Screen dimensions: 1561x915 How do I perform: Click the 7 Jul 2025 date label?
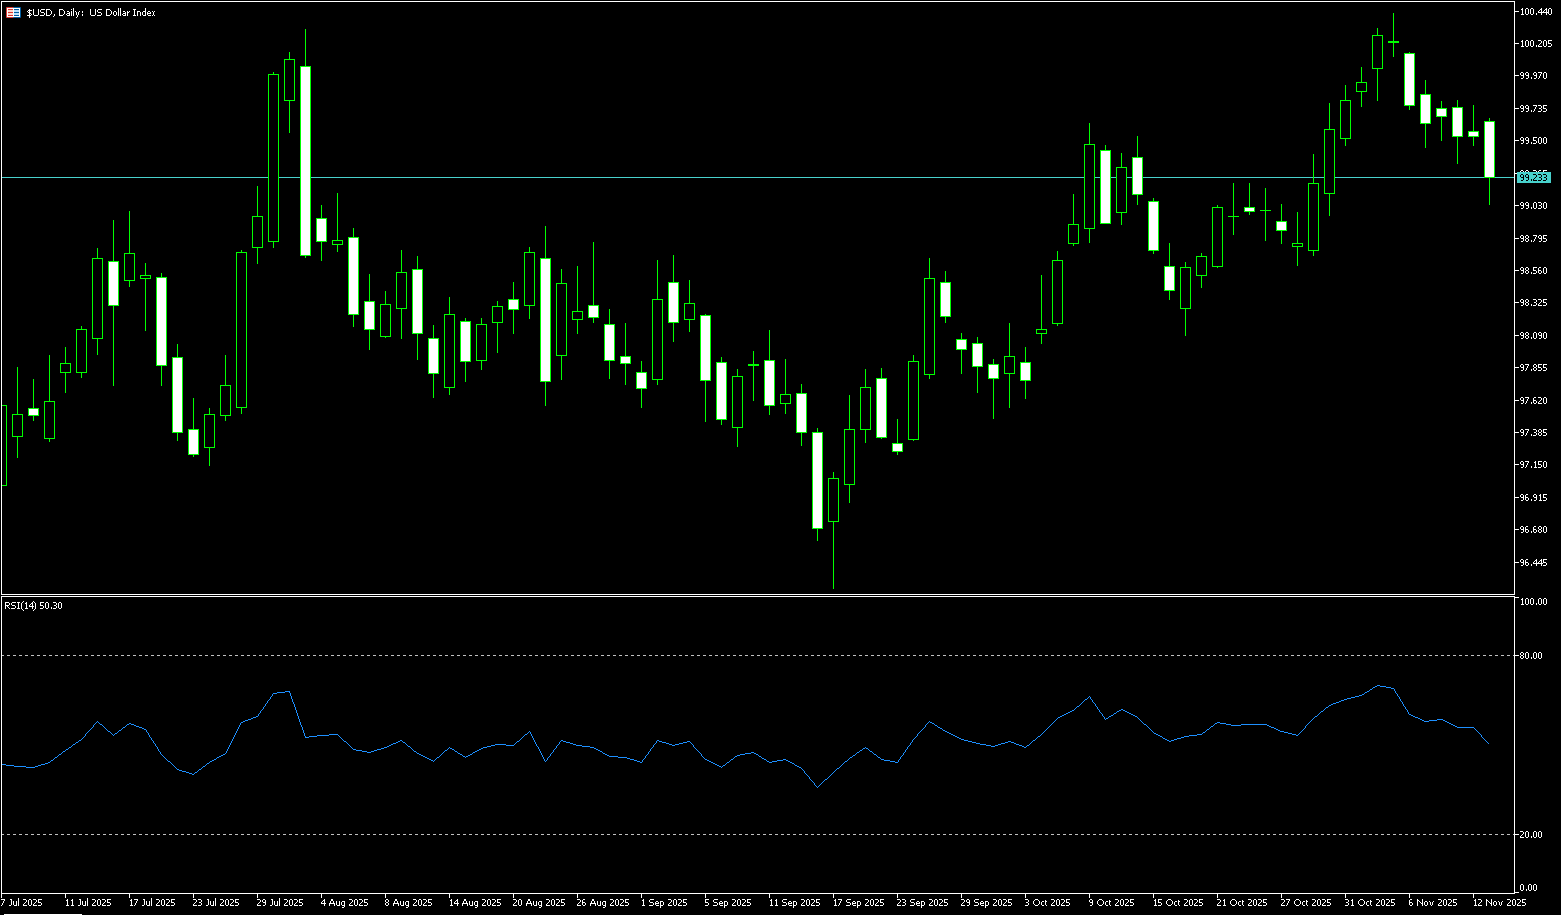pyautogui.click(x=23, y=903)
